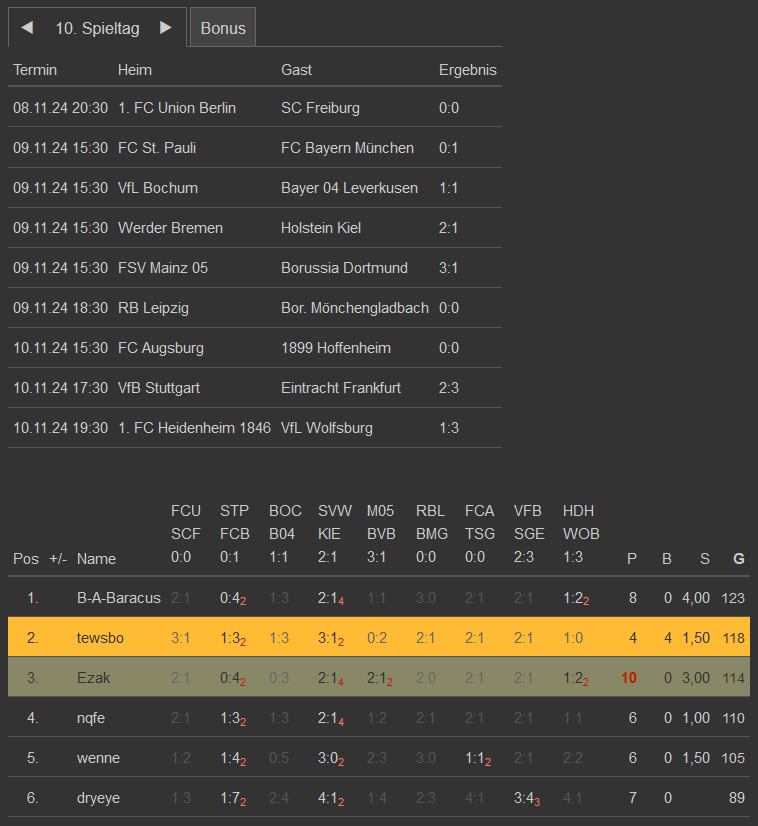Image resolution: width=758 pixels, height=826 pixels.
Task: Open player Ezak in ranking
Action: click(93, 678)
